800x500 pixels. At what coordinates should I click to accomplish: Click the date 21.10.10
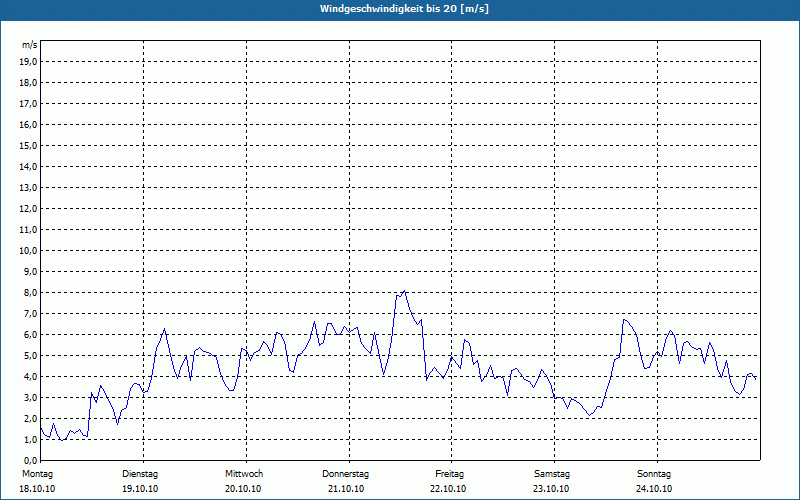(346, 489)
